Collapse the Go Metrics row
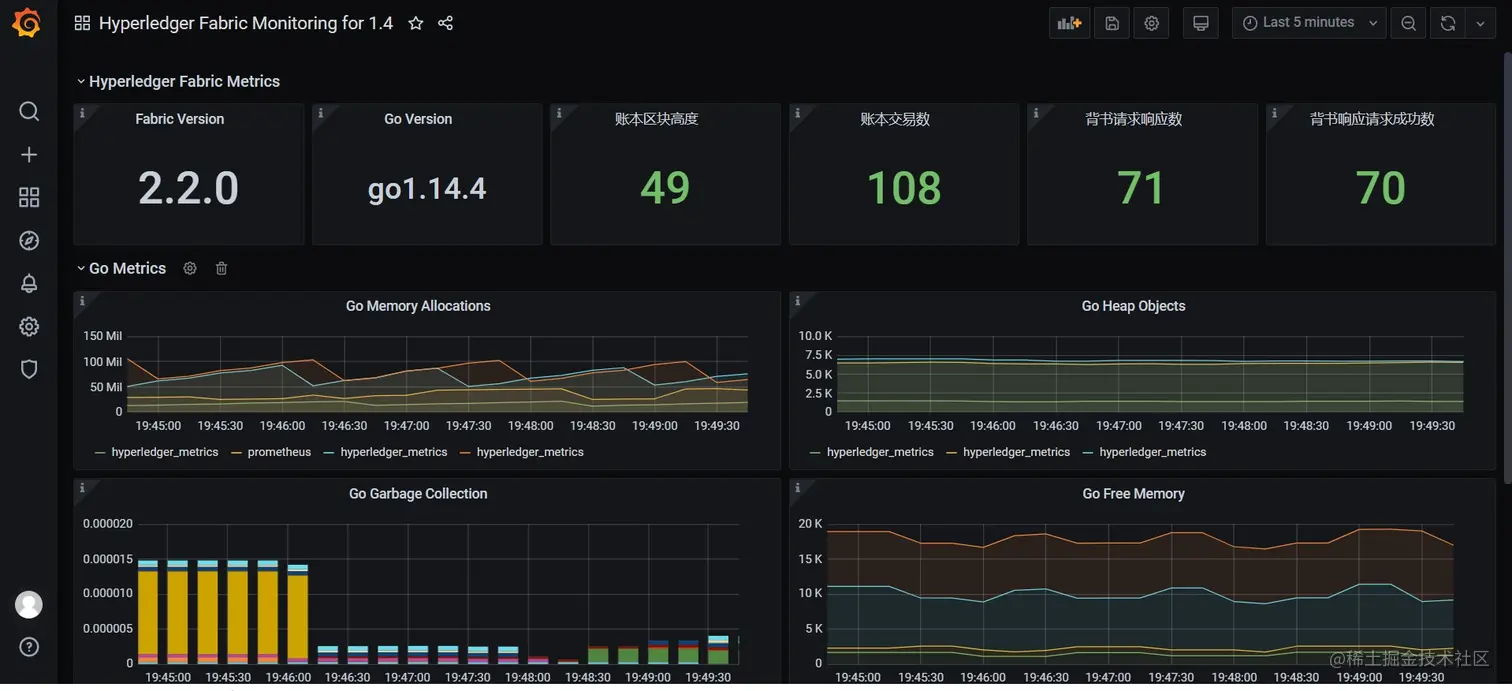The width and height of the screenshot is (1512, 691). [122, 268]
